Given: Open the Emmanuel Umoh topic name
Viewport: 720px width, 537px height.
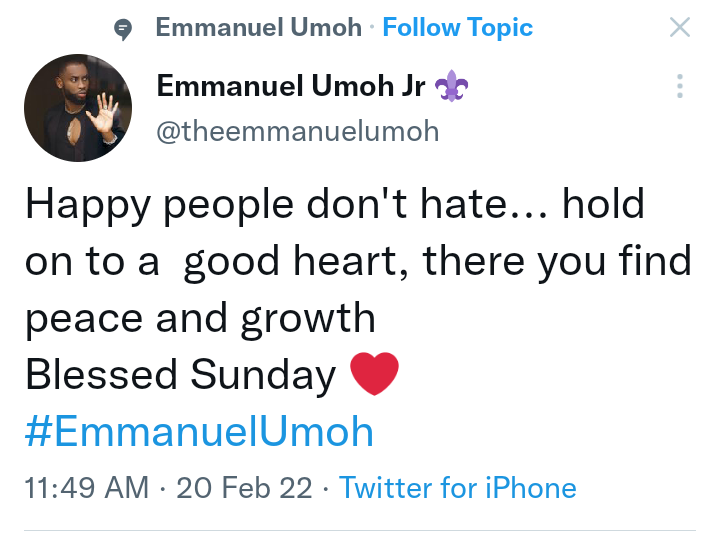Looking at the screenshot, I should click(x=259, y=28).
